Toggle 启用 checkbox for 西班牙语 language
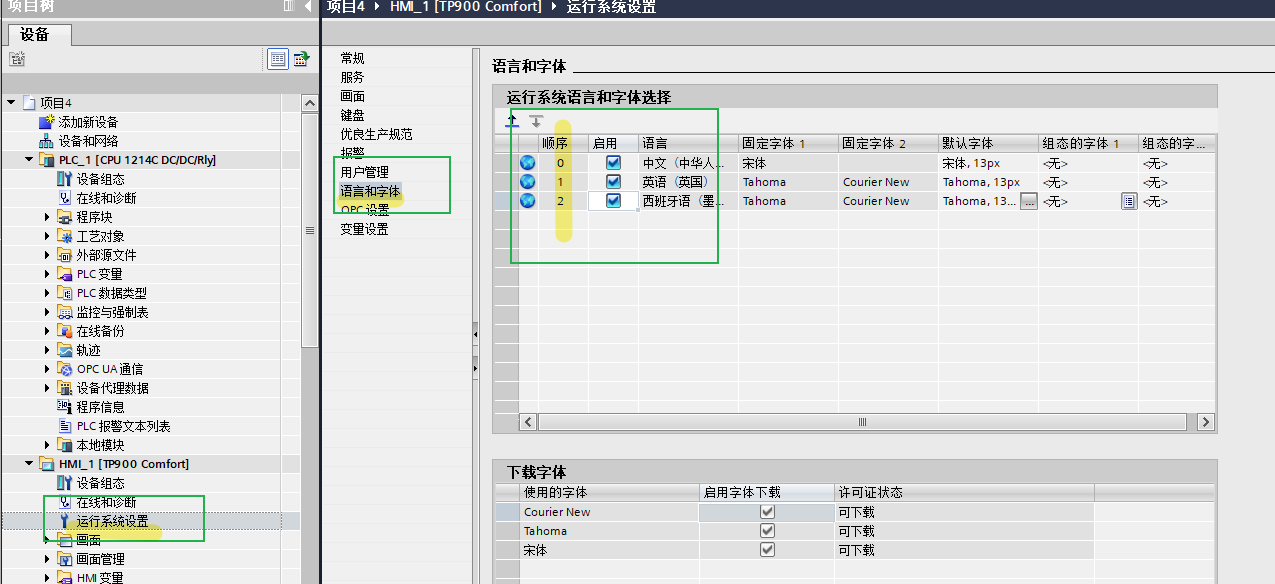The height and width of the screenshot is (584, 1275). (614, 200)
